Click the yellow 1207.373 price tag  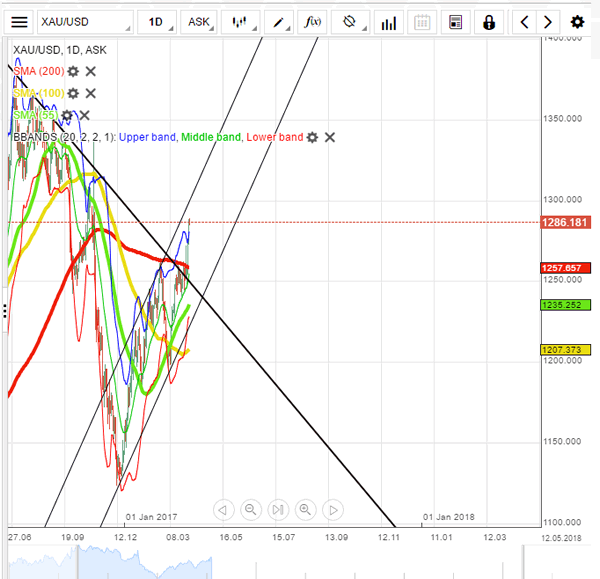tap(565, 350)
